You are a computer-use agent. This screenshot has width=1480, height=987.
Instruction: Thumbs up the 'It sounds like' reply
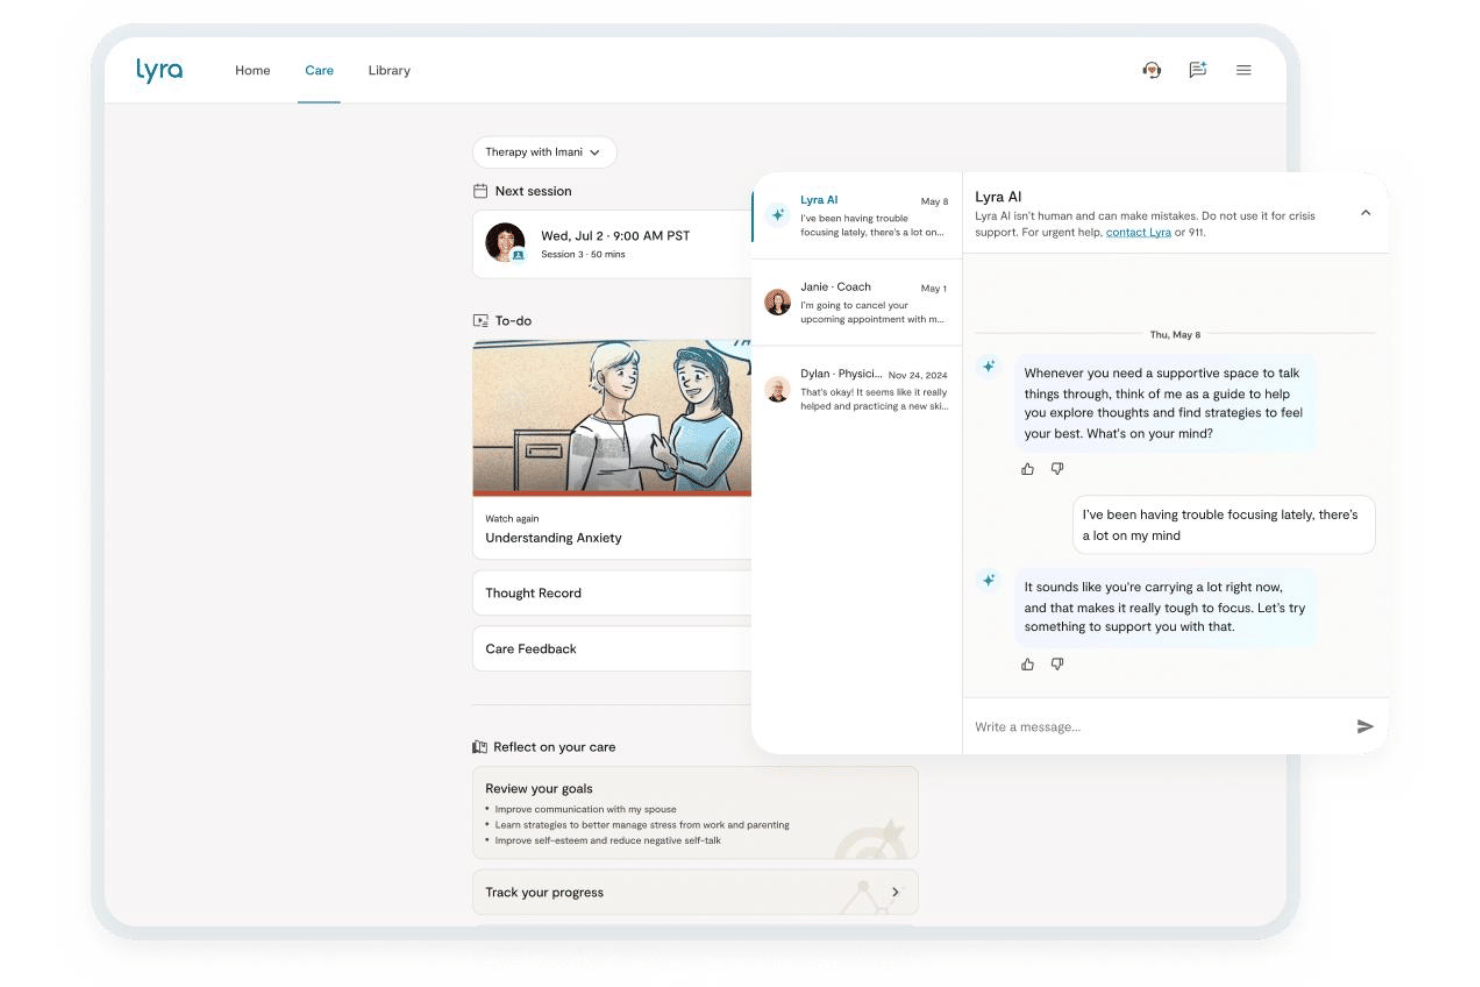1027,664
